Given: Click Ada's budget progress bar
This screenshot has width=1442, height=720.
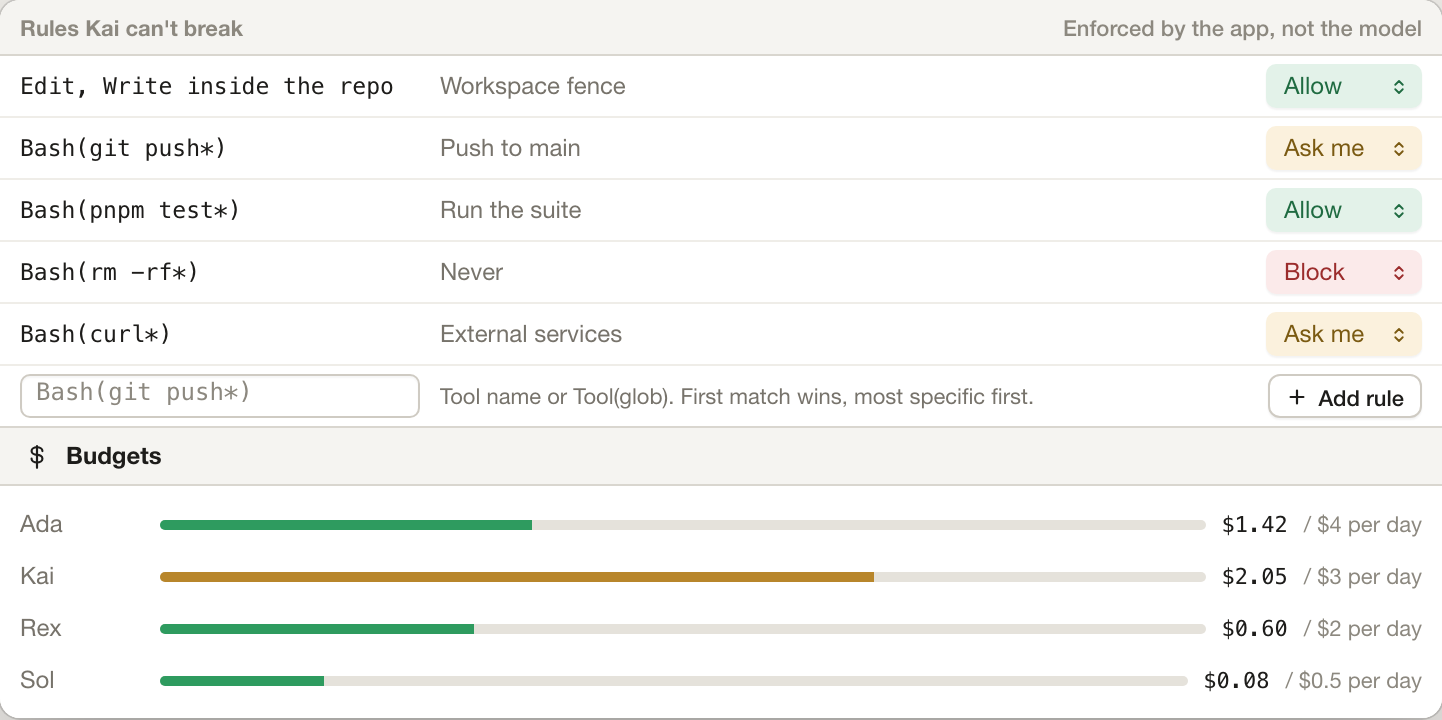Looking at the screenshot, I should click(682, 525).
